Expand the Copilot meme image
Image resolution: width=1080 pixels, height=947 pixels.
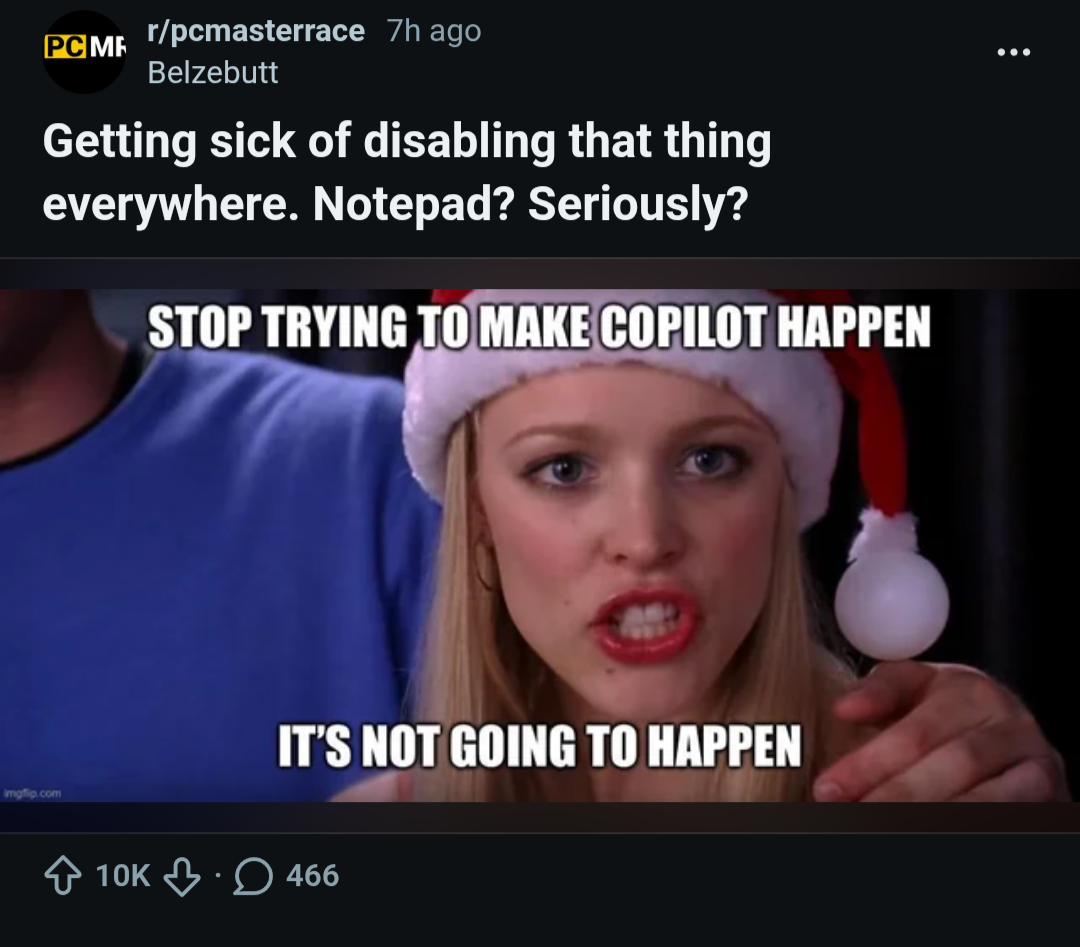point(540,545)
